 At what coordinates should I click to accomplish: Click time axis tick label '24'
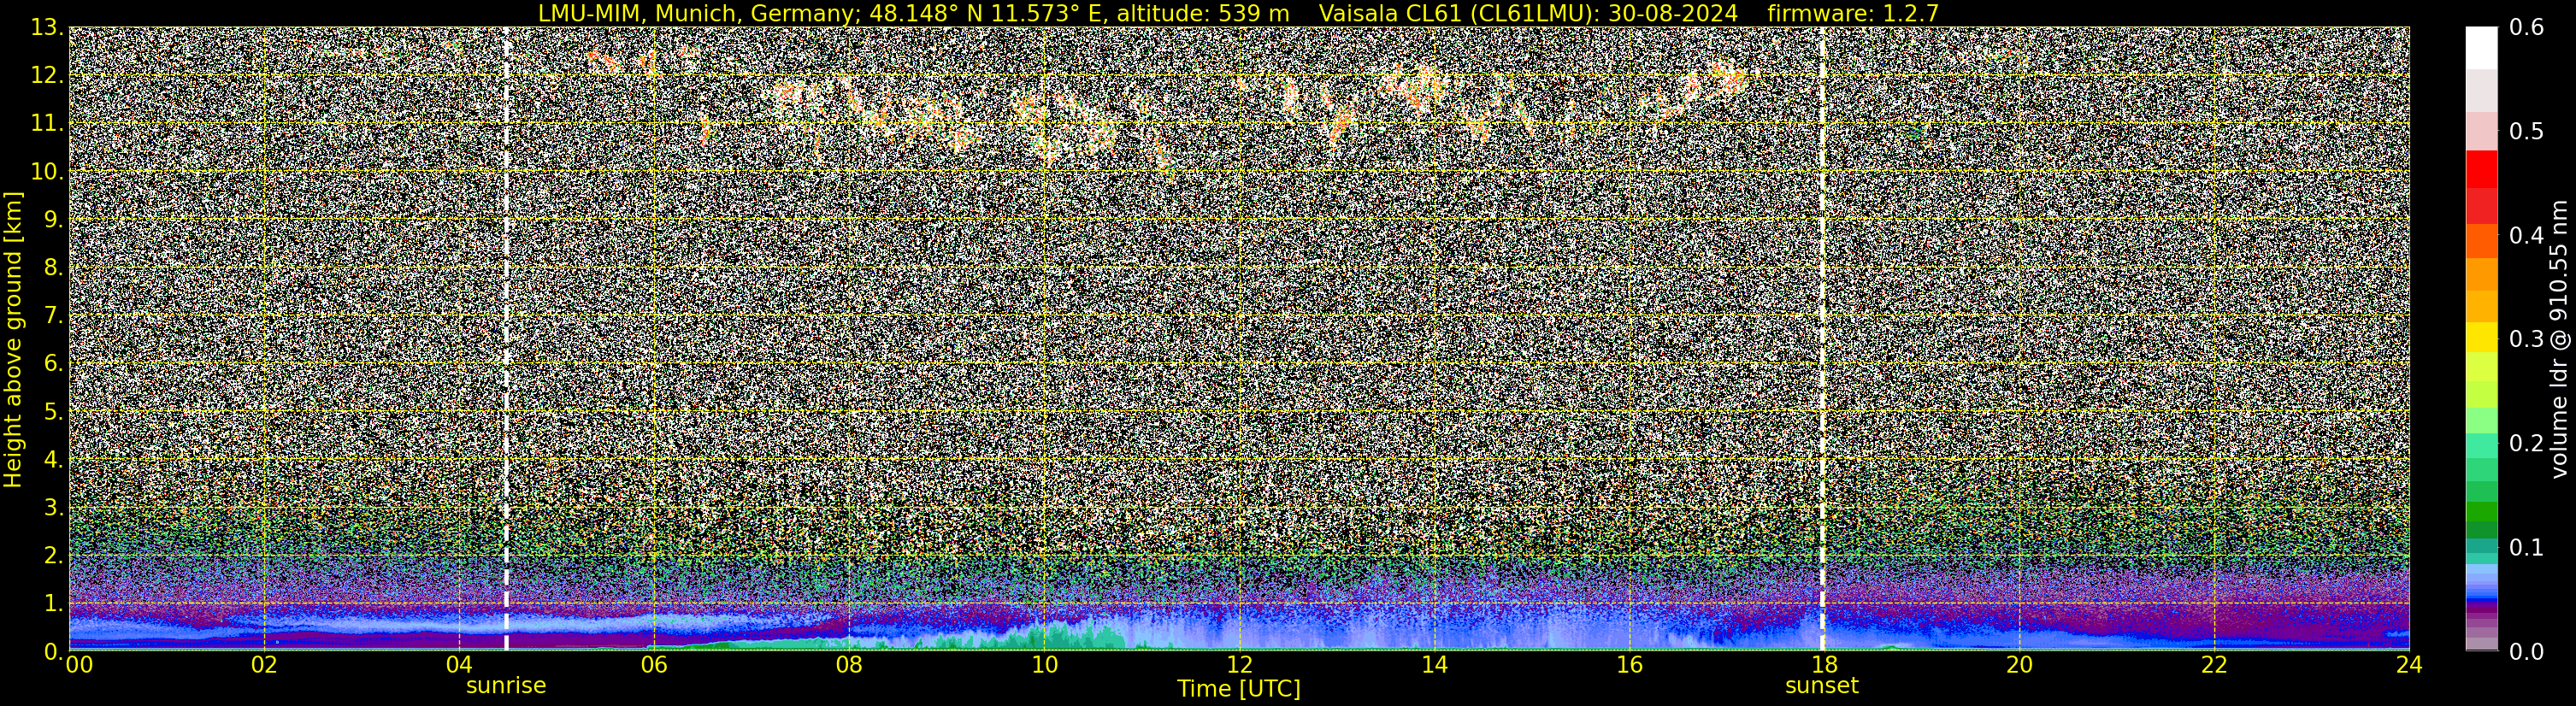(x=2409, y=665)
